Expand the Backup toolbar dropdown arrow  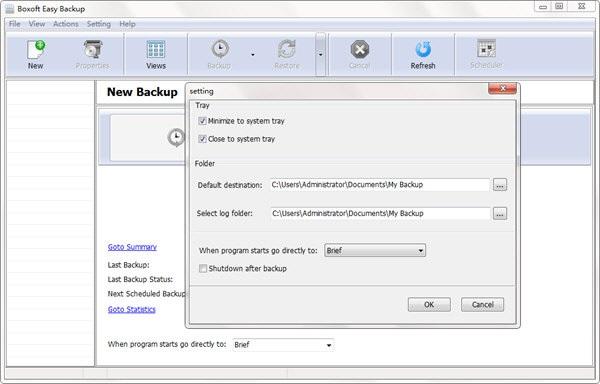tap(253, 55)
